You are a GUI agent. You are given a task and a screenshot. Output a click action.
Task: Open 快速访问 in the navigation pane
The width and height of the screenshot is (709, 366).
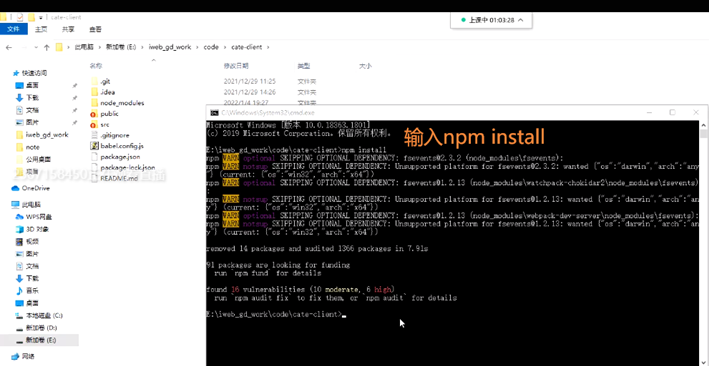pyautogui.click(x=34, y=73)
